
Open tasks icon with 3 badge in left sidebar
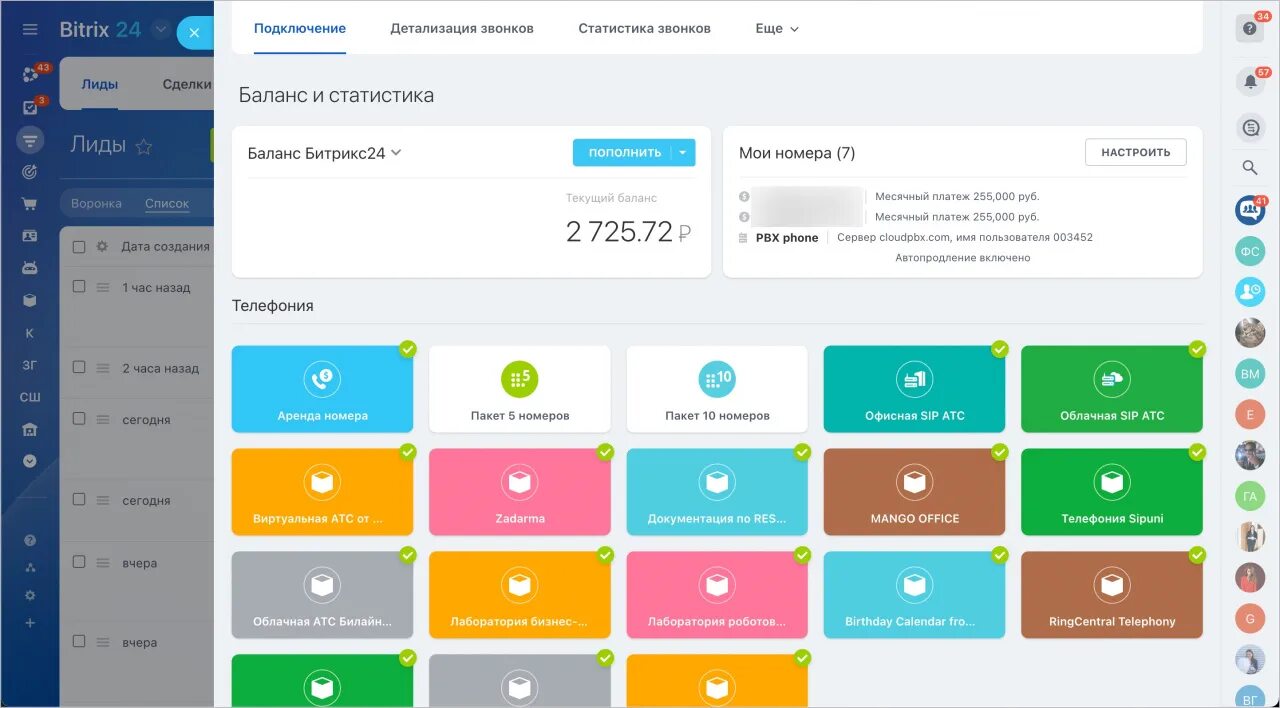[30, 108]
